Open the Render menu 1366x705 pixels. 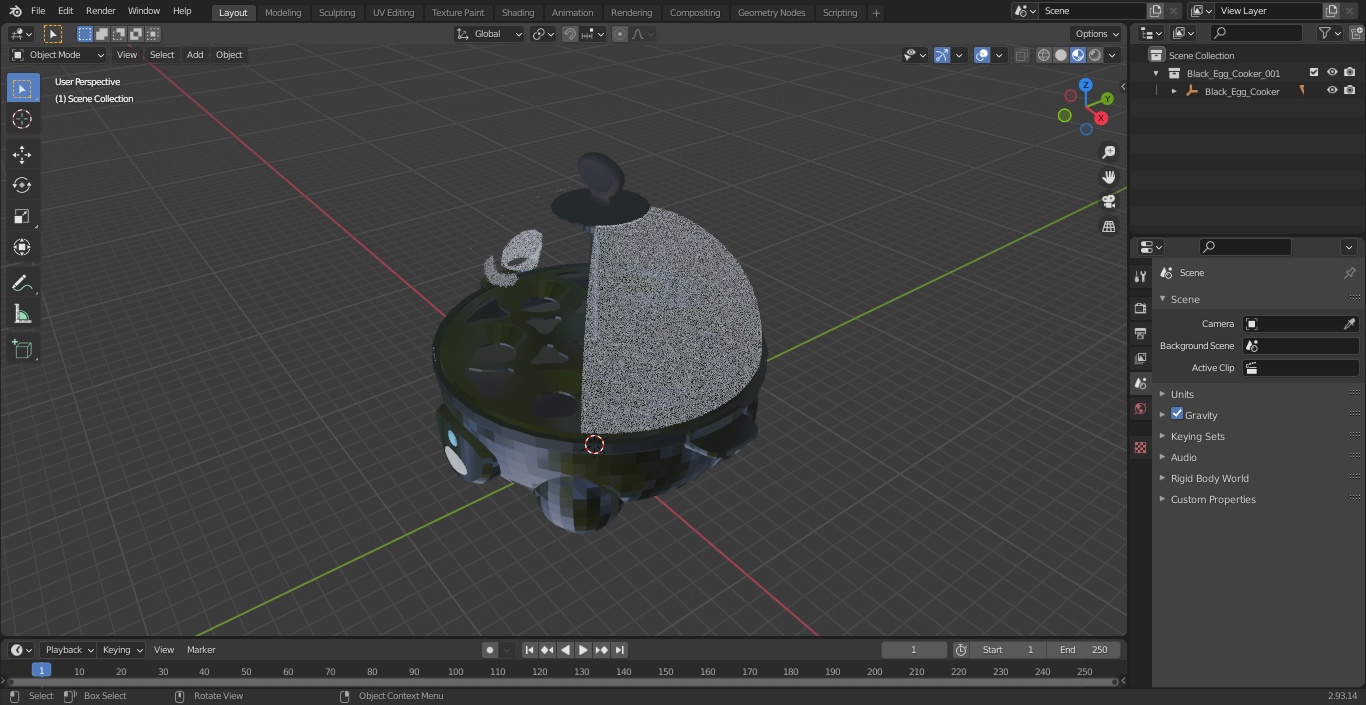[x=100, y=11]
